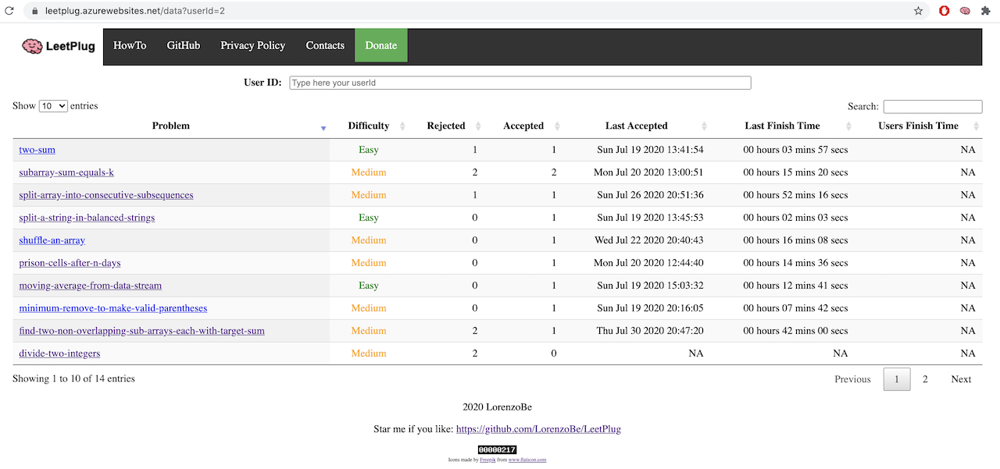Sort by the Rejected column header
Image resolution: width=1000 pixels, height=469 pixels.
(x=446, y=126)
